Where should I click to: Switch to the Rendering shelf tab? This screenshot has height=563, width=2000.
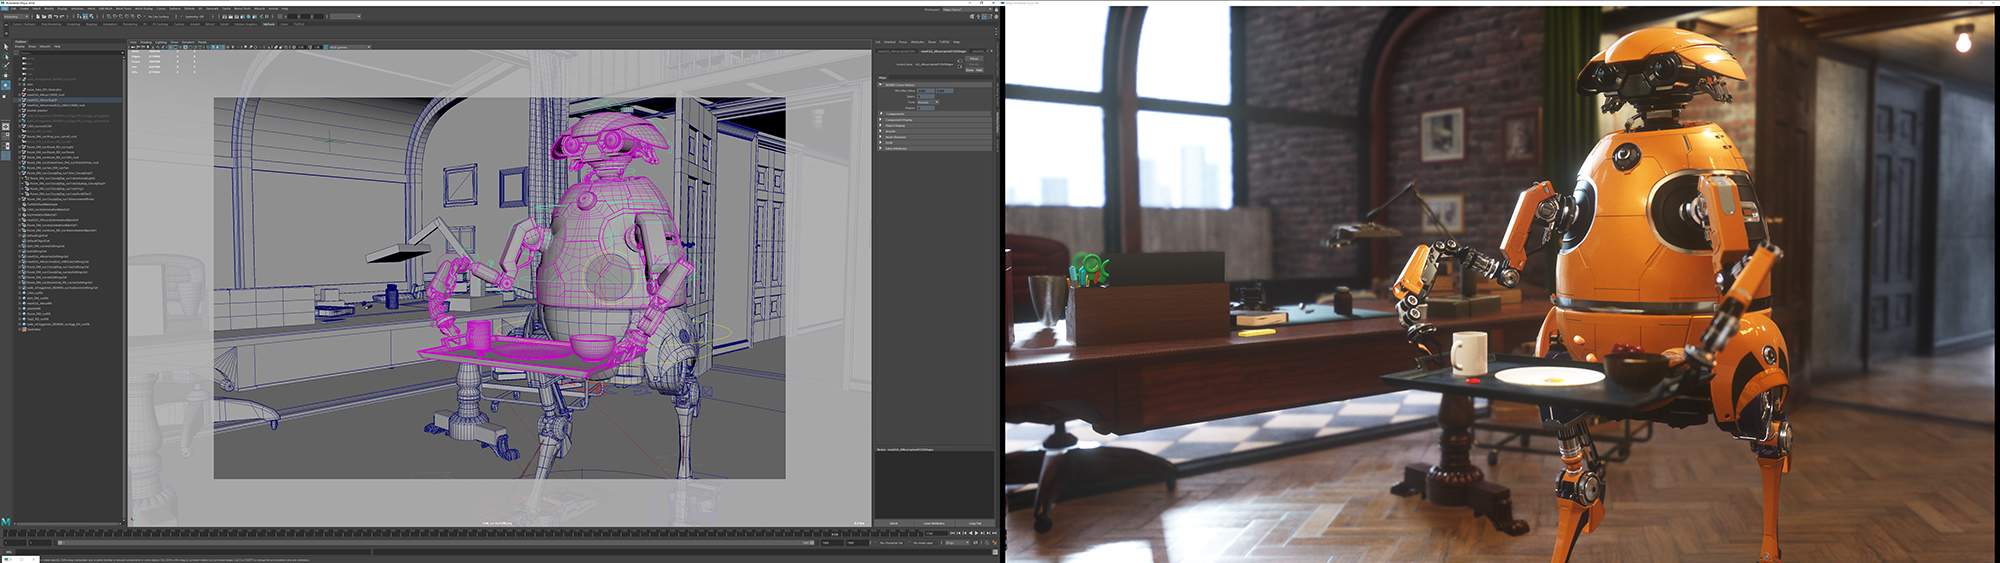(x=130, y=24)
